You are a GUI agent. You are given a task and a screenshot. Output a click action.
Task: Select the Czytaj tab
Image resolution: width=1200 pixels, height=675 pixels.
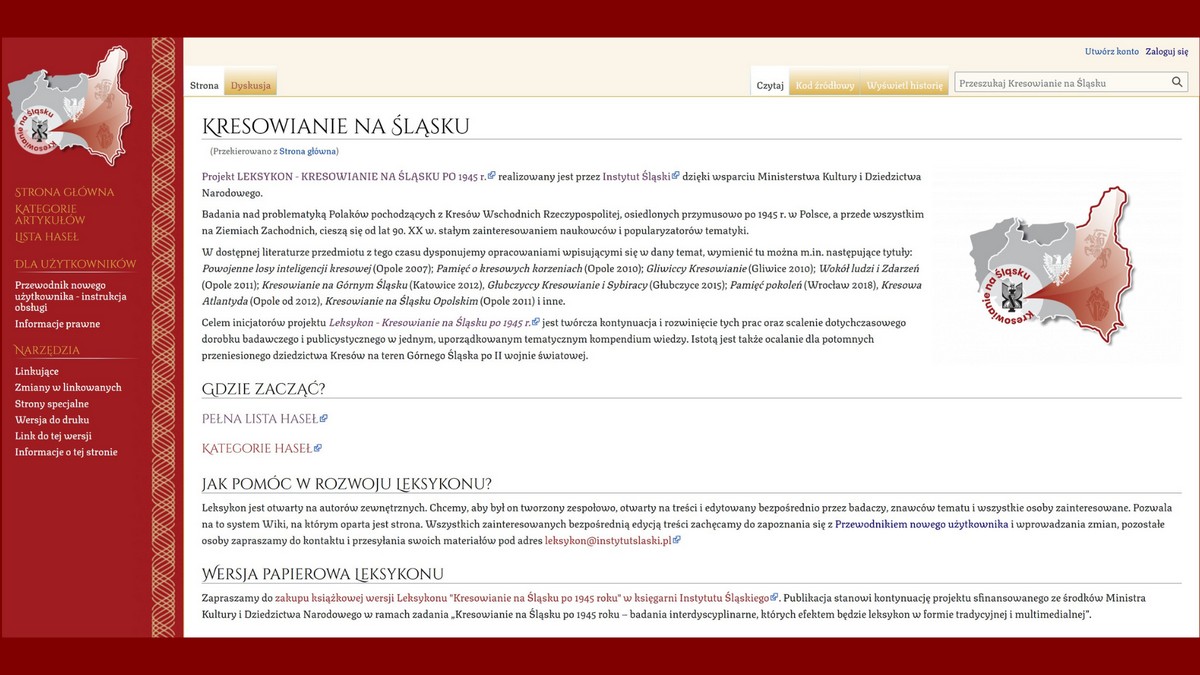[770, 86]
